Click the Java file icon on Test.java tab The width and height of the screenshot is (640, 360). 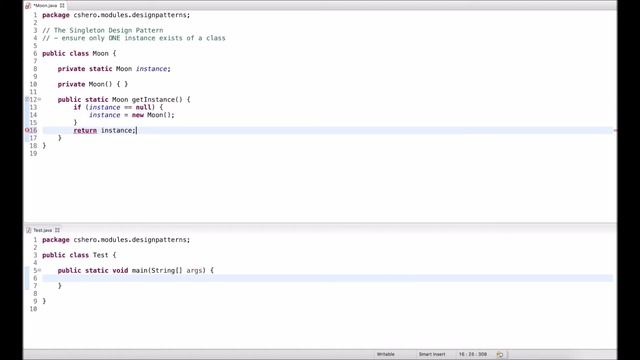click(29, 230)
